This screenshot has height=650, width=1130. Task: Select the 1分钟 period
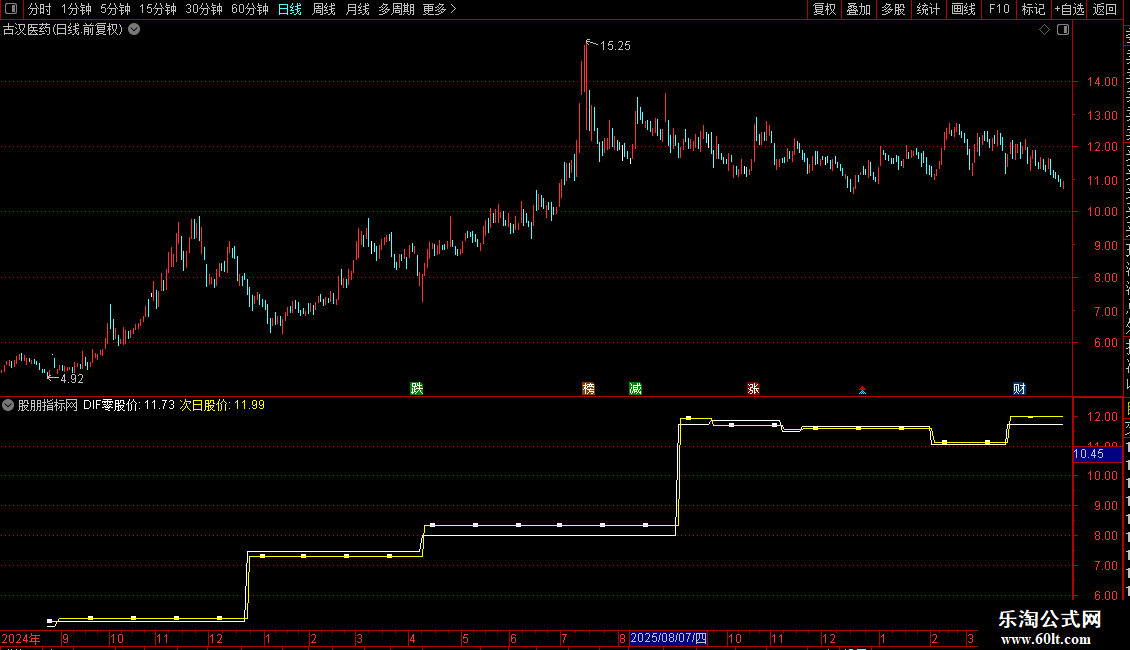click(76, 9)
